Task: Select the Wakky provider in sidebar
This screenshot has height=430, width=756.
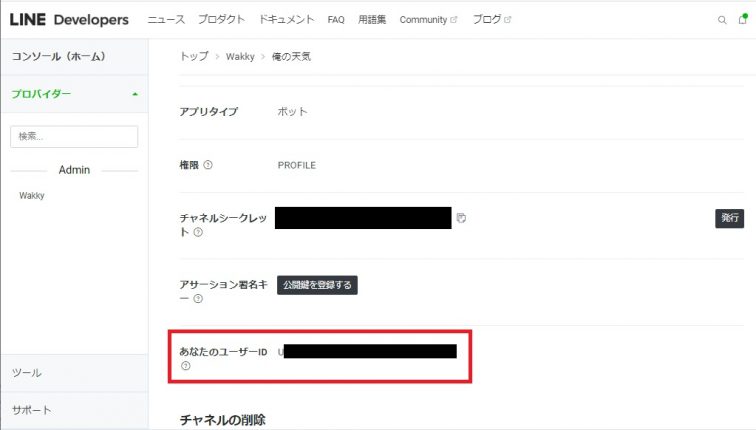Action: [x=32, y=196]
